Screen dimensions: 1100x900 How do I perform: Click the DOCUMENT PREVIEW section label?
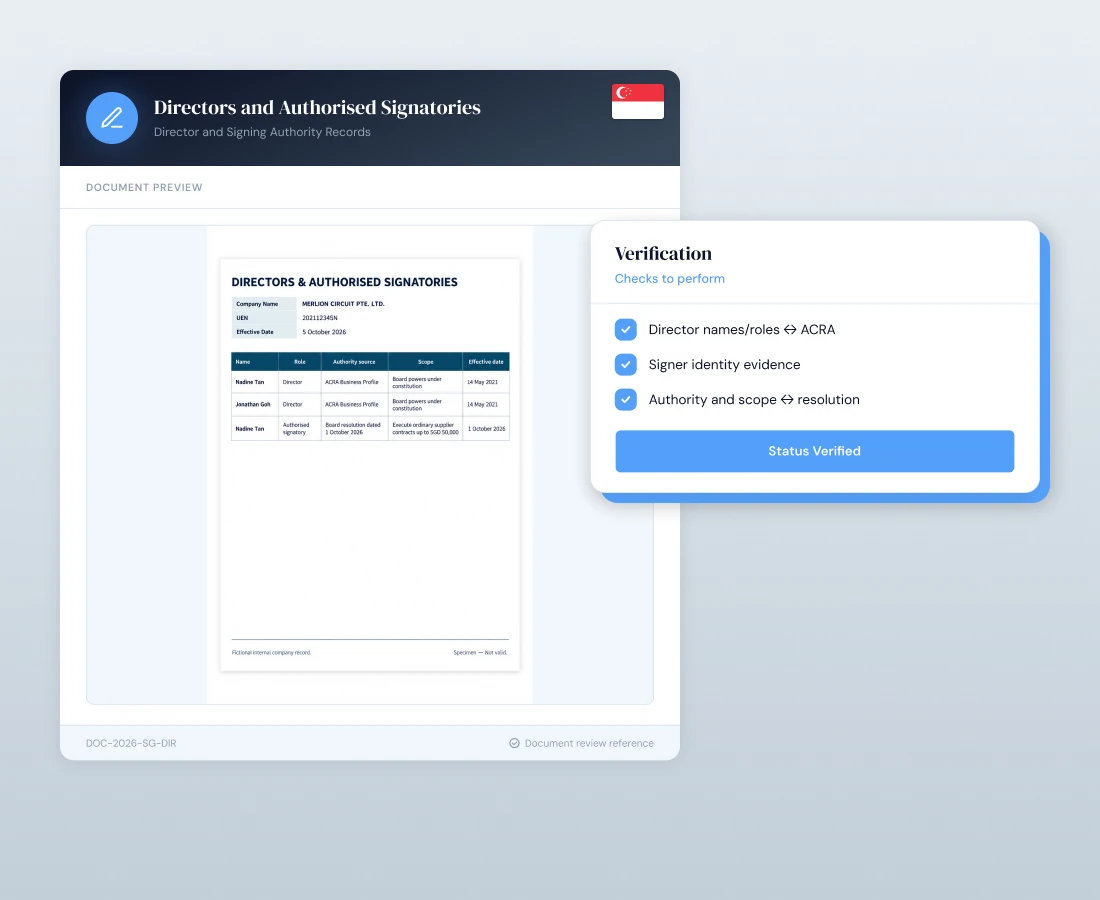pyautogui.click(x=144, y=187)
